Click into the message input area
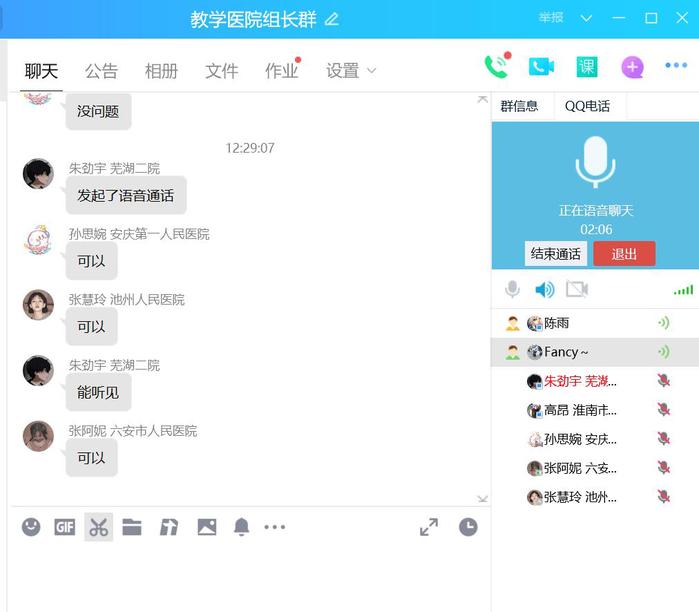Image resolution: width=699 pixels, height=612 pixels. point(250,577)
